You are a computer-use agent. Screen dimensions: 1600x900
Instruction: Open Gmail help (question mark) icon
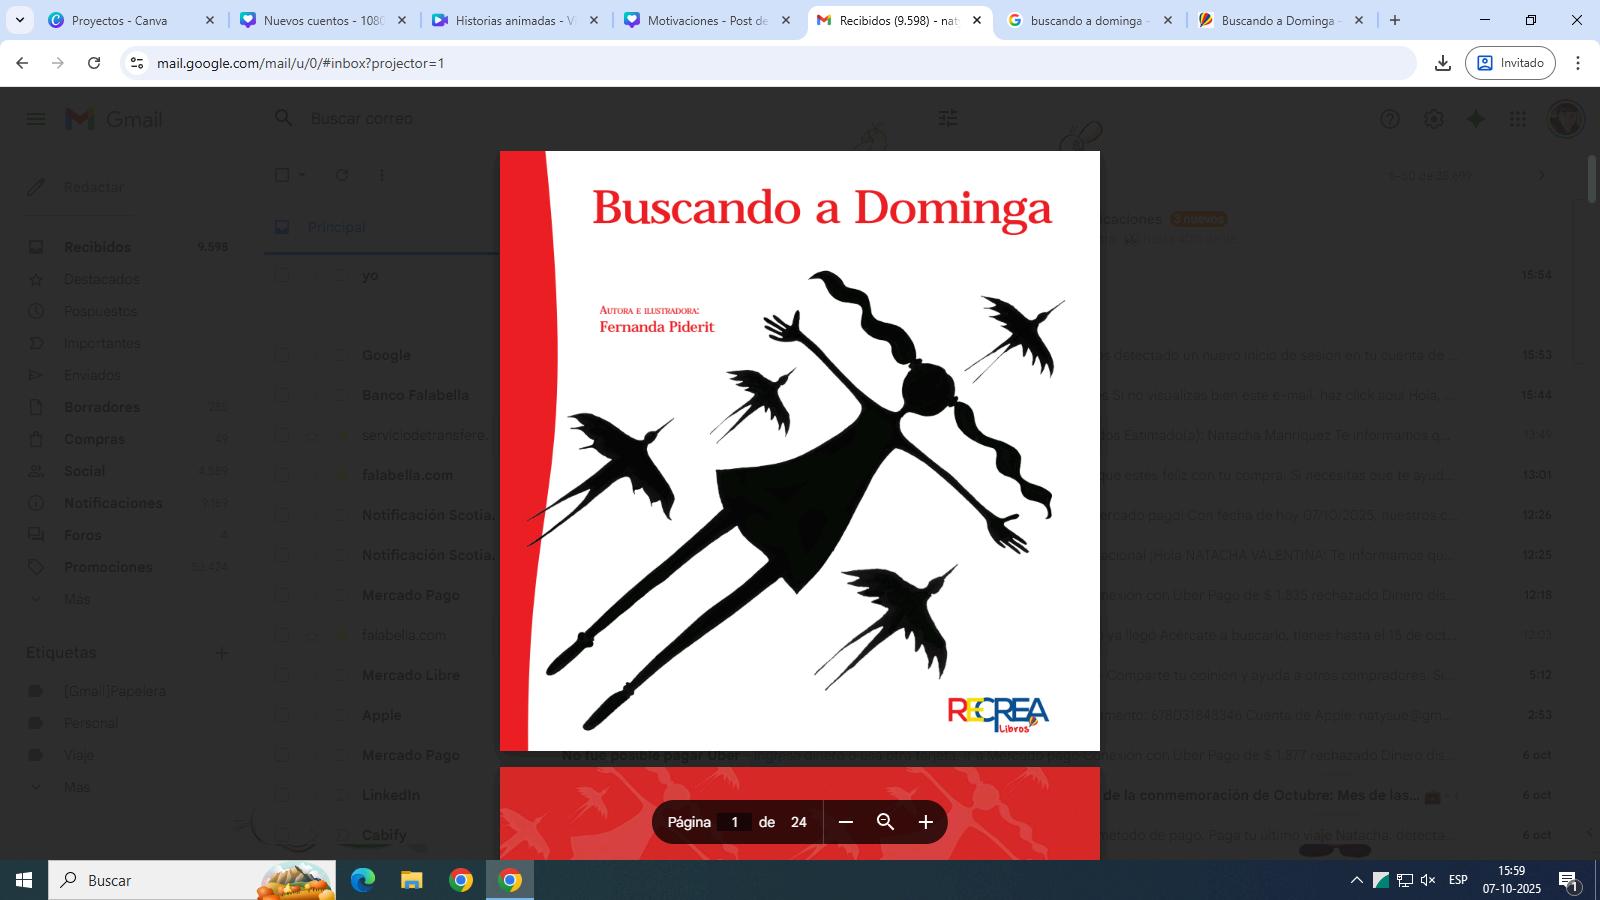click(x=1390, y=119)
